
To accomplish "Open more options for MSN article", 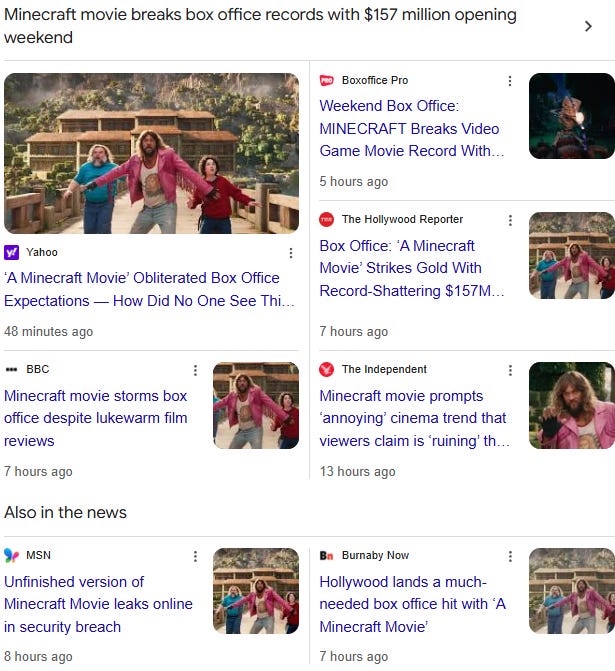I will [195, 556].
